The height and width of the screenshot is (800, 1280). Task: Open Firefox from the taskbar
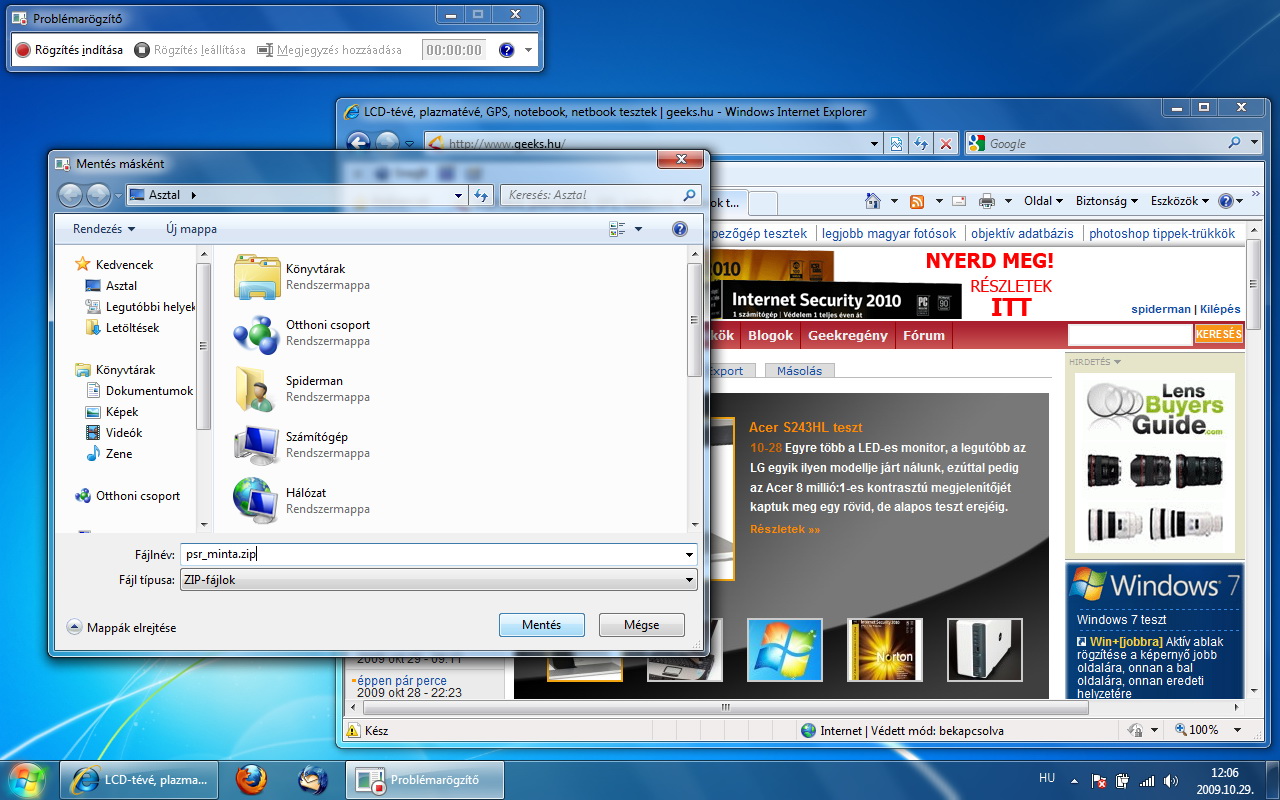point(252,779)
